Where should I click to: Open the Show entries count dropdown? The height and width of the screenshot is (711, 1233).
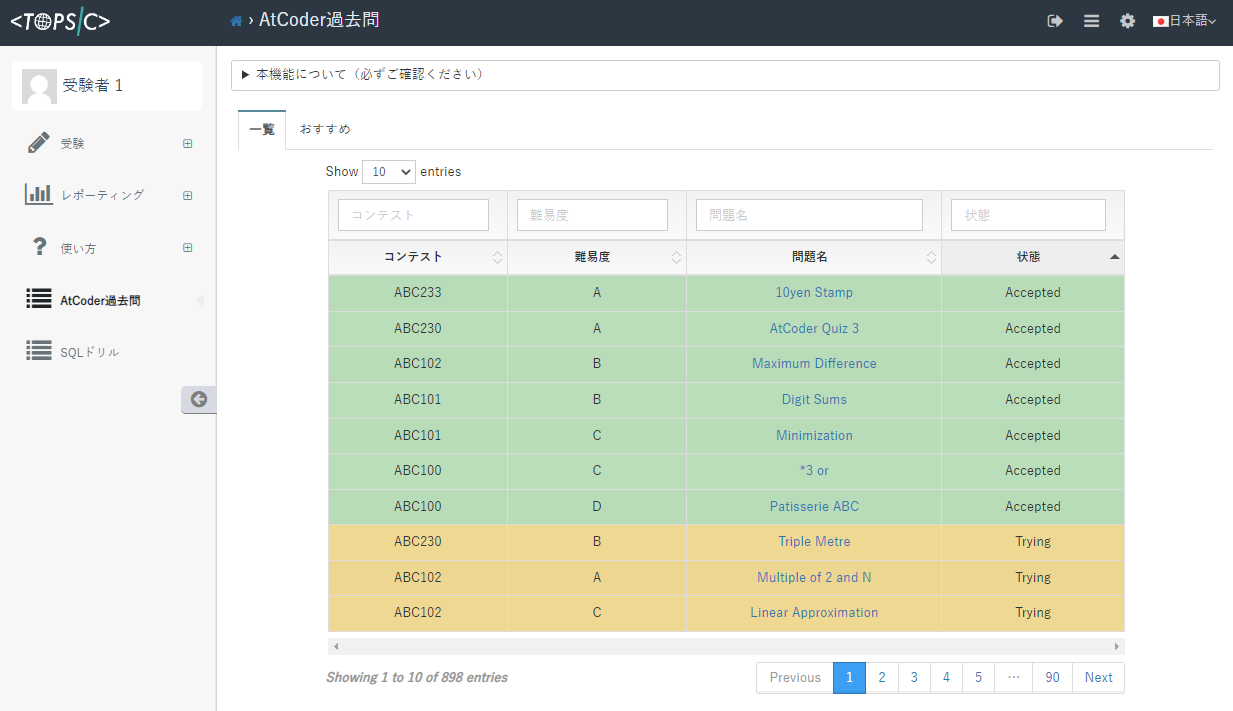point(389,172)
